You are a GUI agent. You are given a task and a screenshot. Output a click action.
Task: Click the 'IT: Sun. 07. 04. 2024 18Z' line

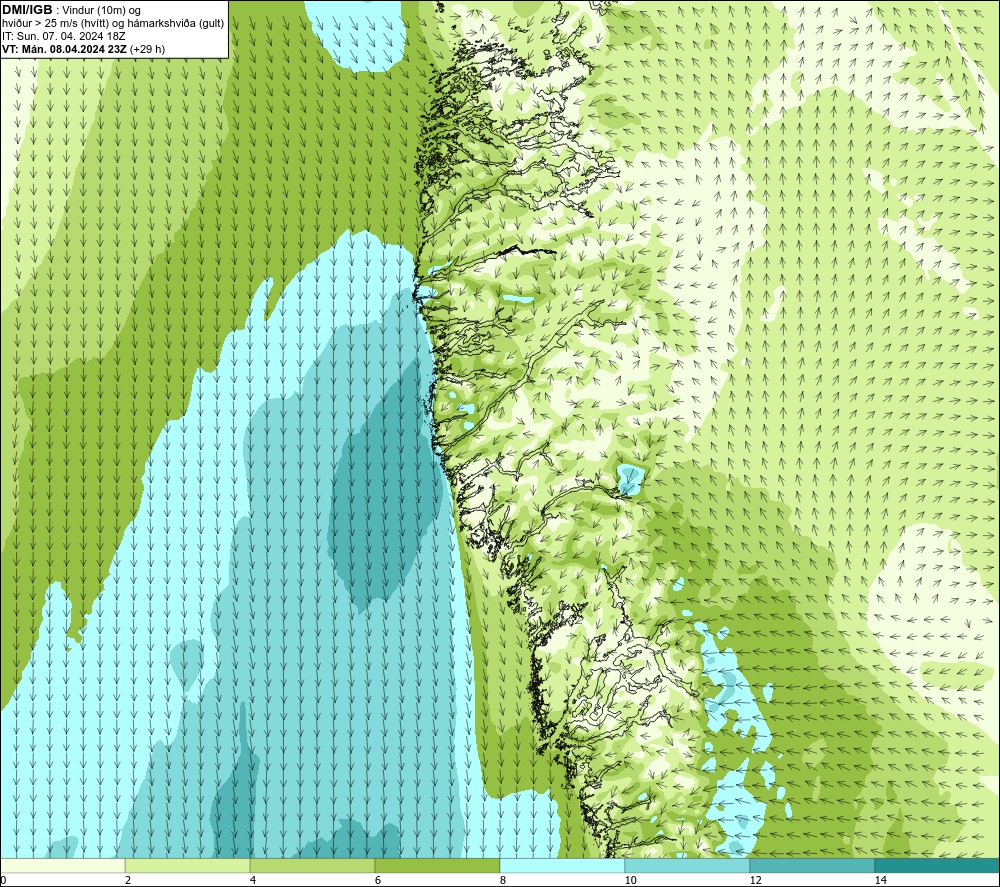[x=64, y=36]
